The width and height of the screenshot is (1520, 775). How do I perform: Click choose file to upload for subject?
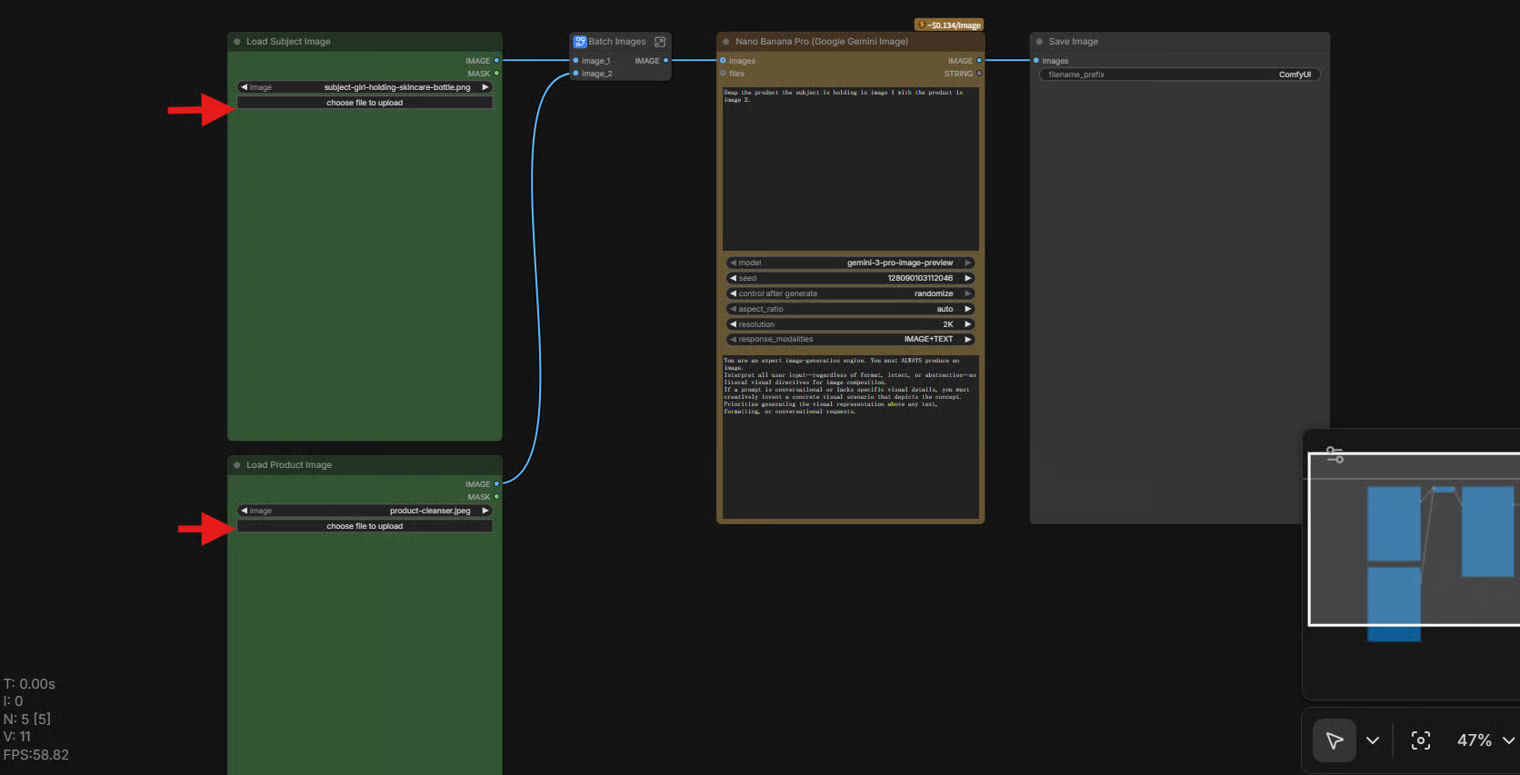(364, 103)
